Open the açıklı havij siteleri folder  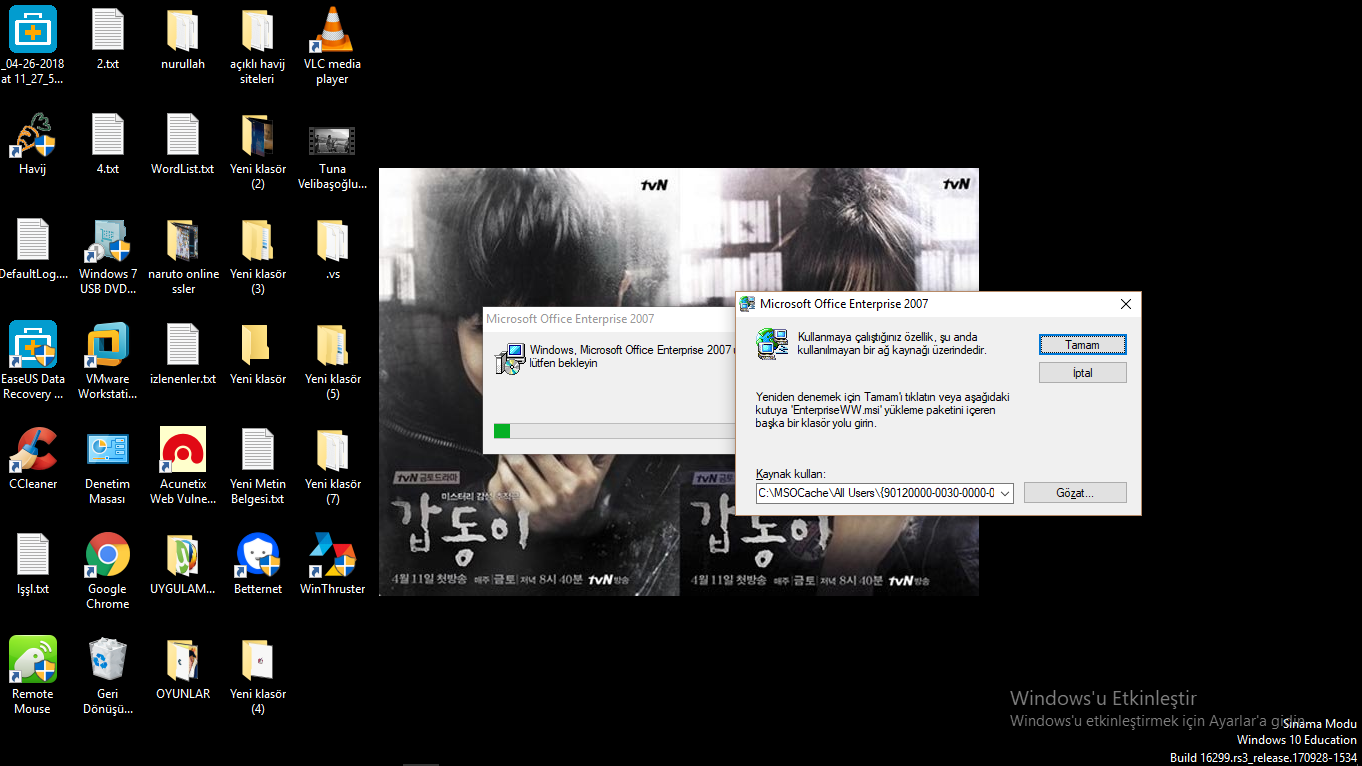coord(257,46)
